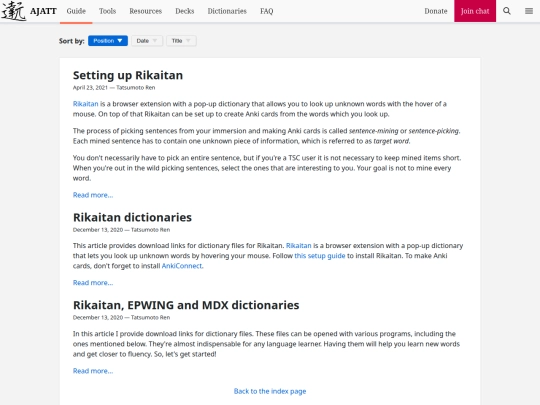Open the Guide menu item
540x405 pixels.
[x=76, y=11]
